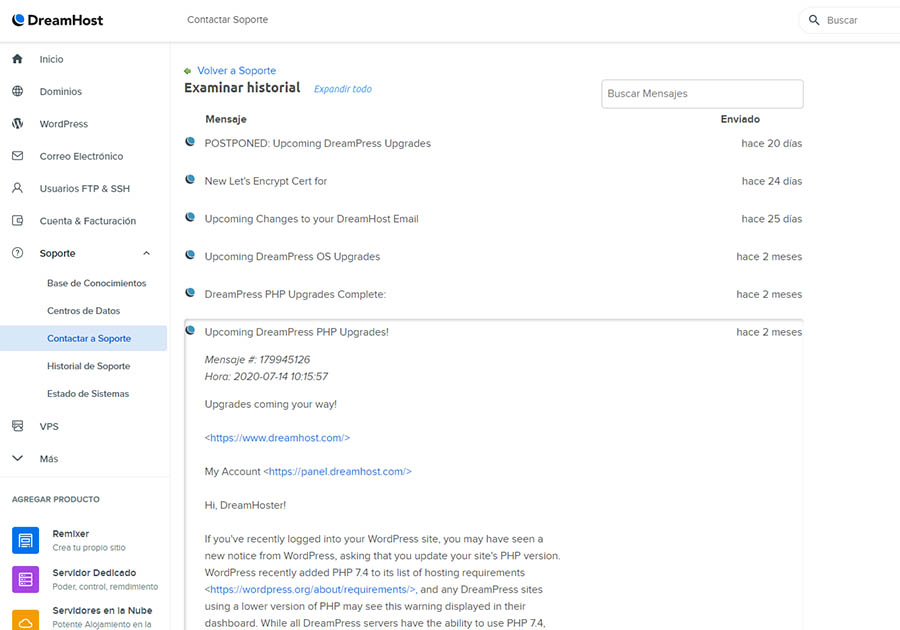The height and width of the screenshot is (630, 900).
Task: Click the Remixer product icon
Action: point(25,540)
